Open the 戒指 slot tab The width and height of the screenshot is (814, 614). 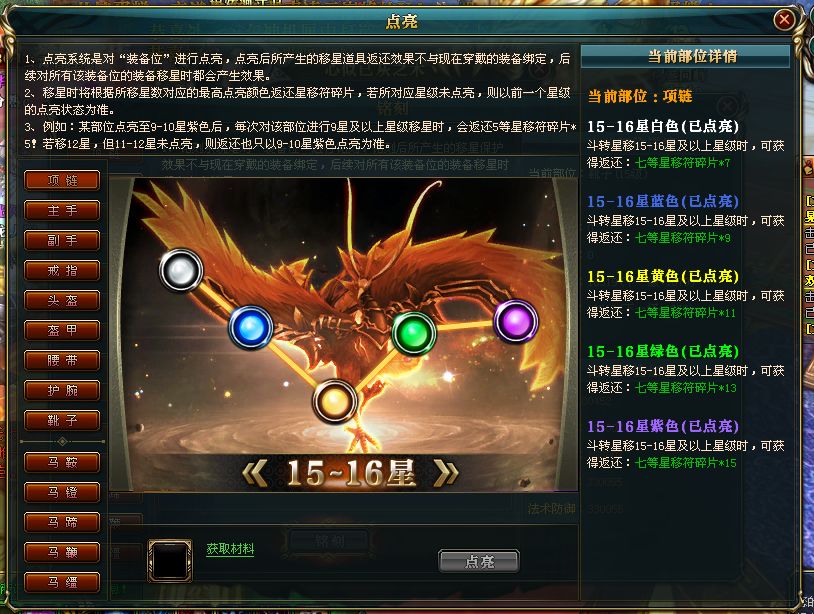[x=62, y=270]
